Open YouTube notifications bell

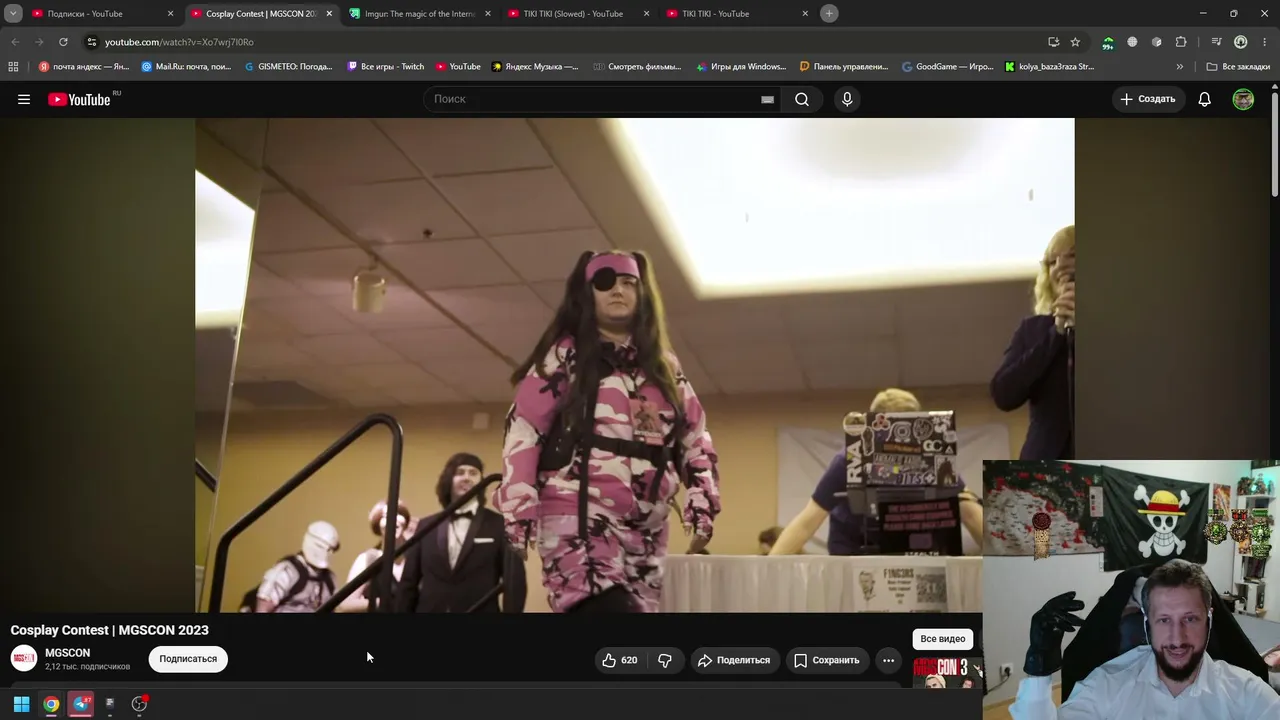coord(1205,99)
